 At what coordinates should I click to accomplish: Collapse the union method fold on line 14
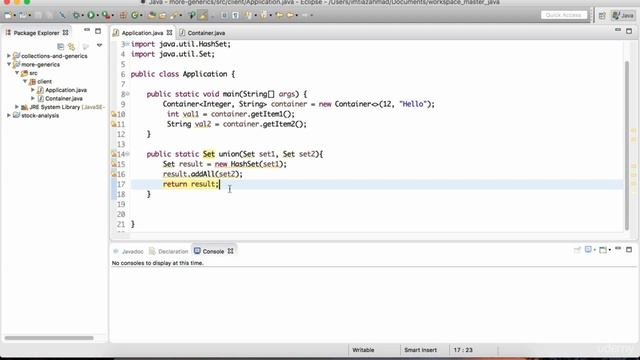127,154
